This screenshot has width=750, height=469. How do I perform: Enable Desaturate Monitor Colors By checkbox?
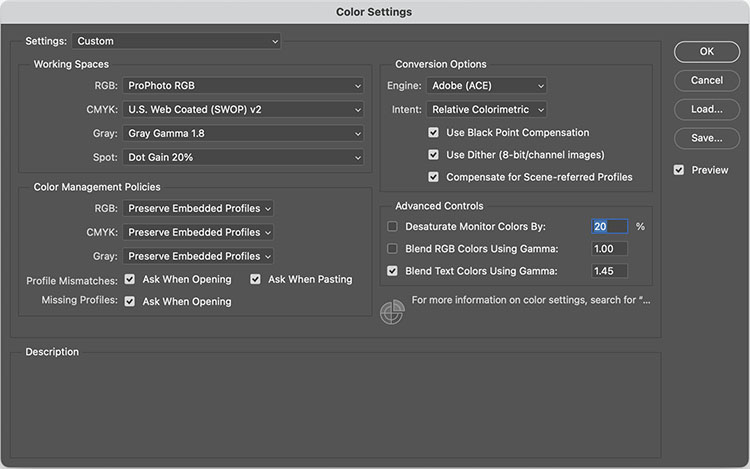(393, 227)
